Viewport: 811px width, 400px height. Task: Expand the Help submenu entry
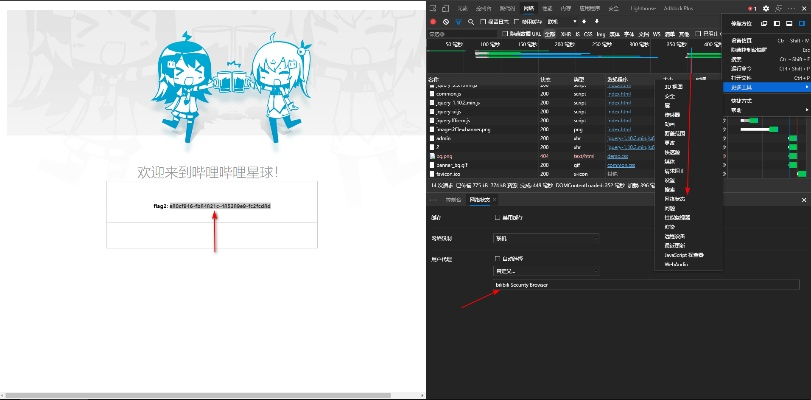click(x=767, y=110)
